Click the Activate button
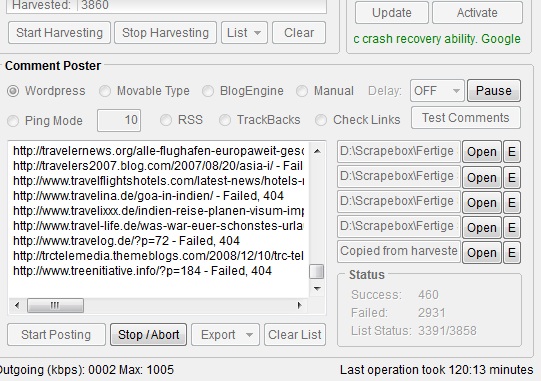The height and width of the screenshot is (381, 541). 477,13
